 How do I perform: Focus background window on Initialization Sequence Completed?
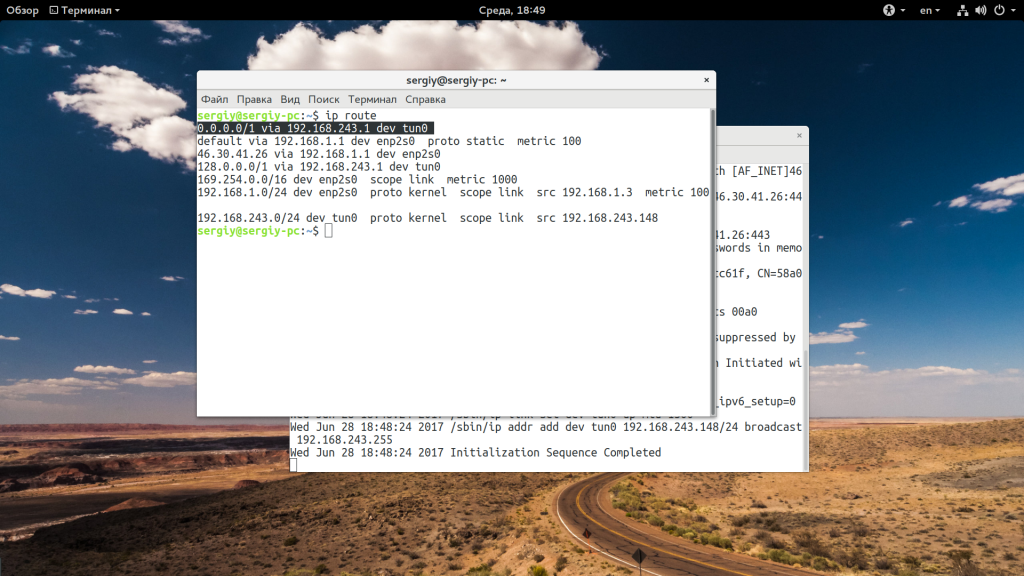pyautogui.click(x=475, y=453)
